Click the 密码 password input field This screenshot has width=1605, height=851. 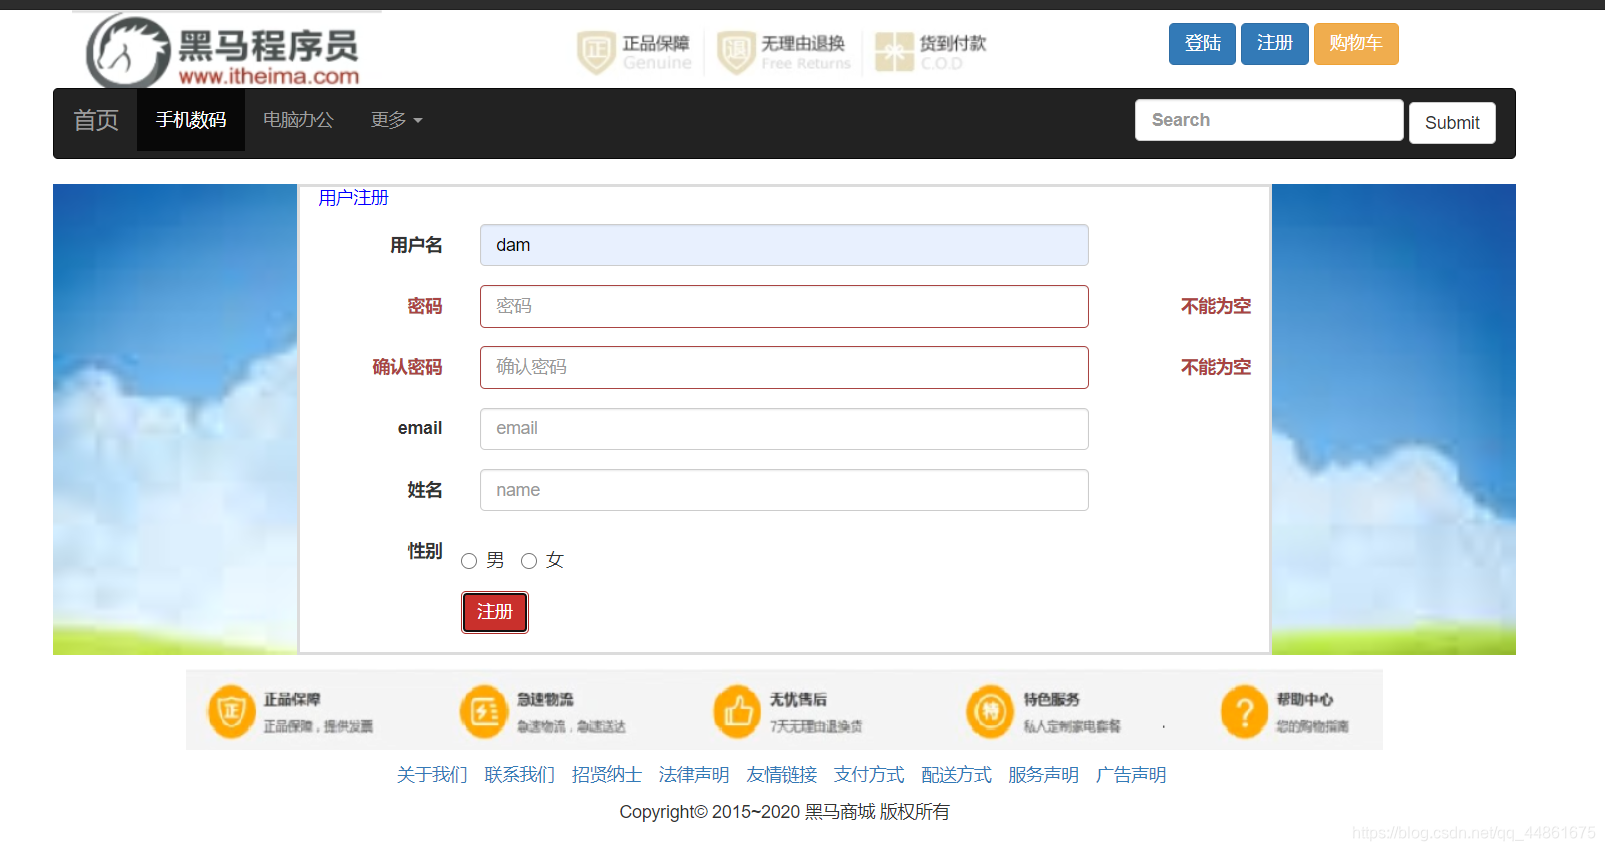pos(784,306)
